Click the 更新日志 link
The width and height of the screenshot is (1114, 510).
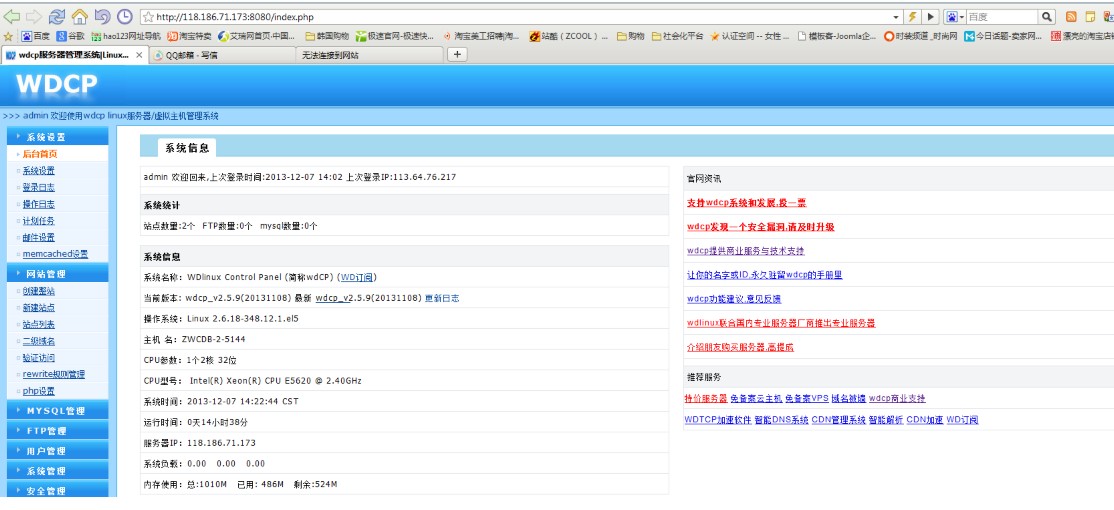tap(442, 298)
